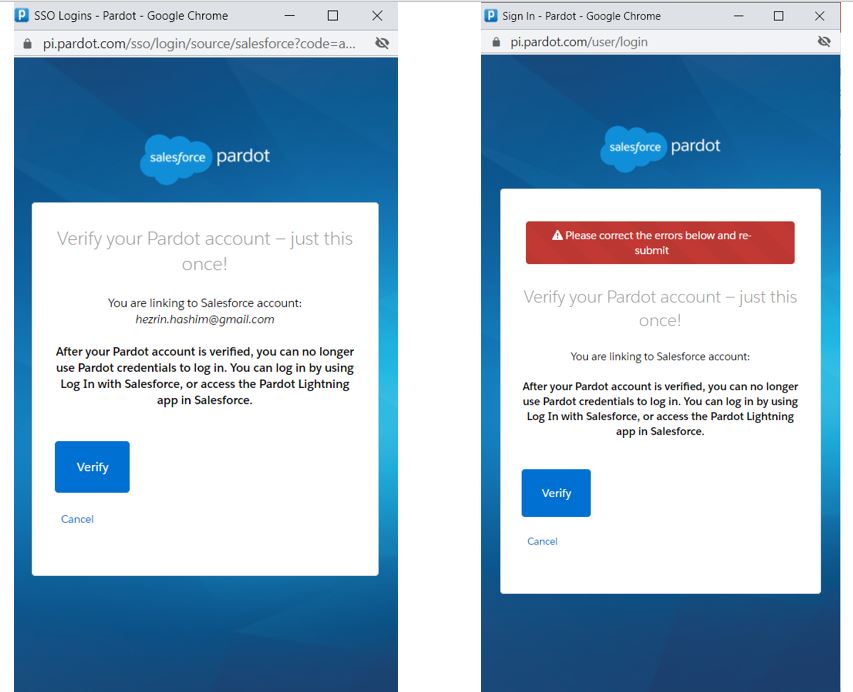Click 'Verify your Pardot account' heading in SSO window
This screenshot has height=692, width=853.
205,251
